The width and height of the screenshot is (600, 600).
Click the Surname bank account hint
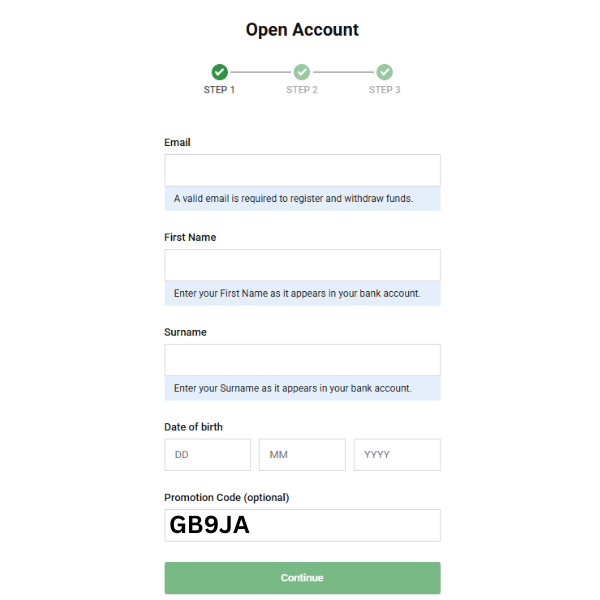[293, 388]
